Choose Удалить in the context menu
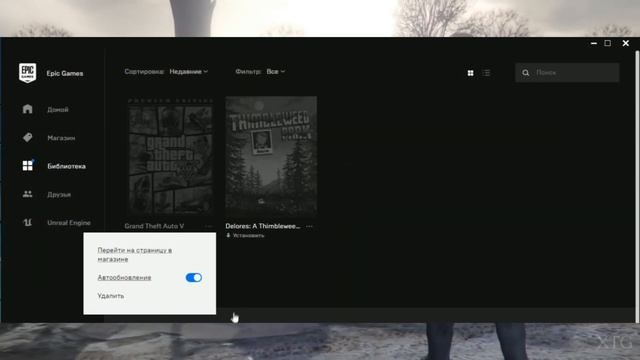The width and height of the screenshot is (640, 360). click(111, 296)
